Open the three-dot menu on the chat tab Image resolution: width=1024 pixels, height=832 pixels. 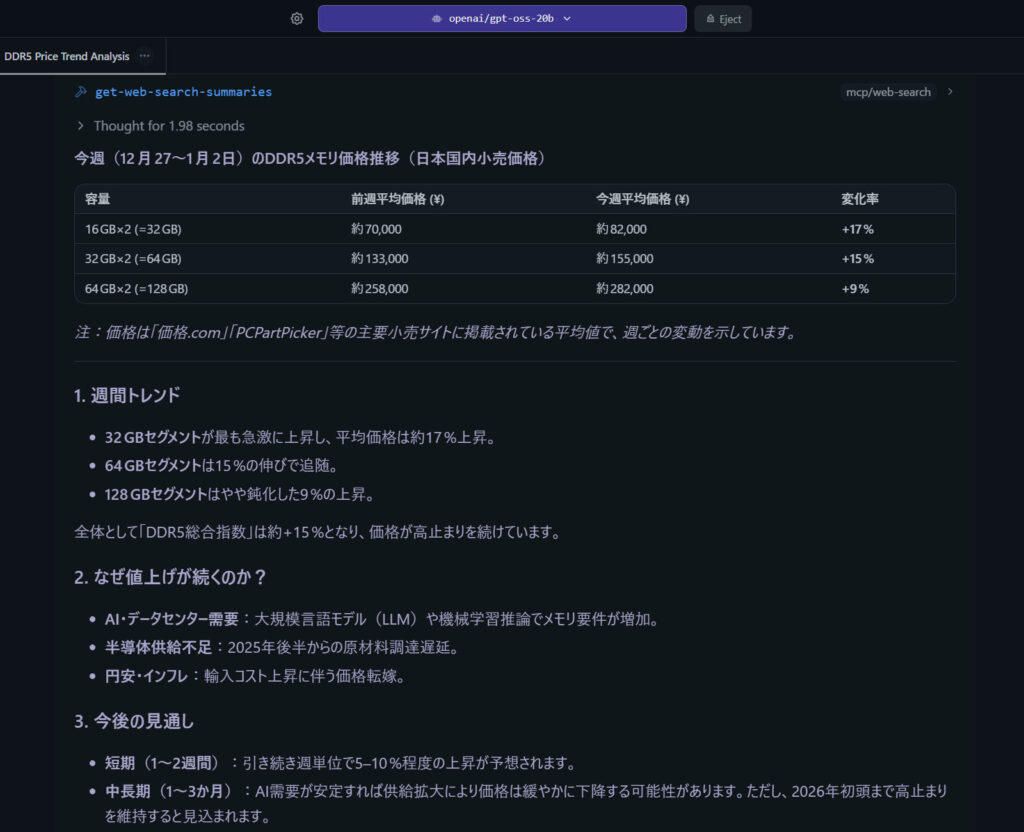(145, 56)
